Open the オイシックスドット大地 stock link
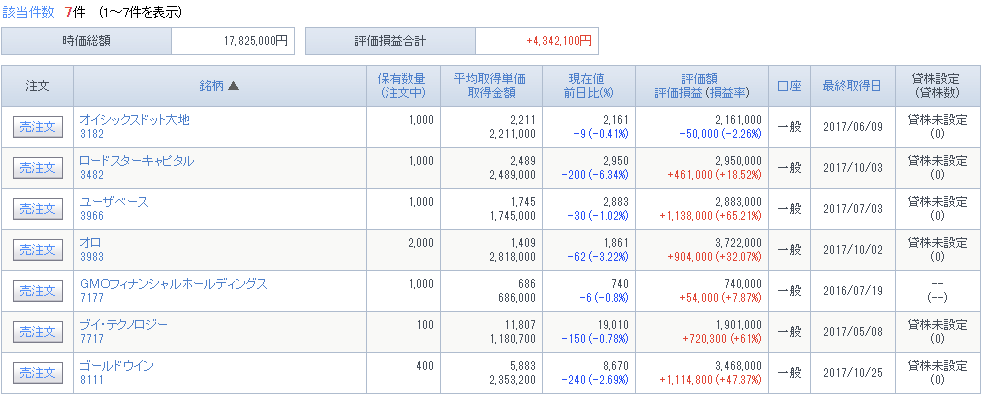The image size is (988, 400). 134,120
